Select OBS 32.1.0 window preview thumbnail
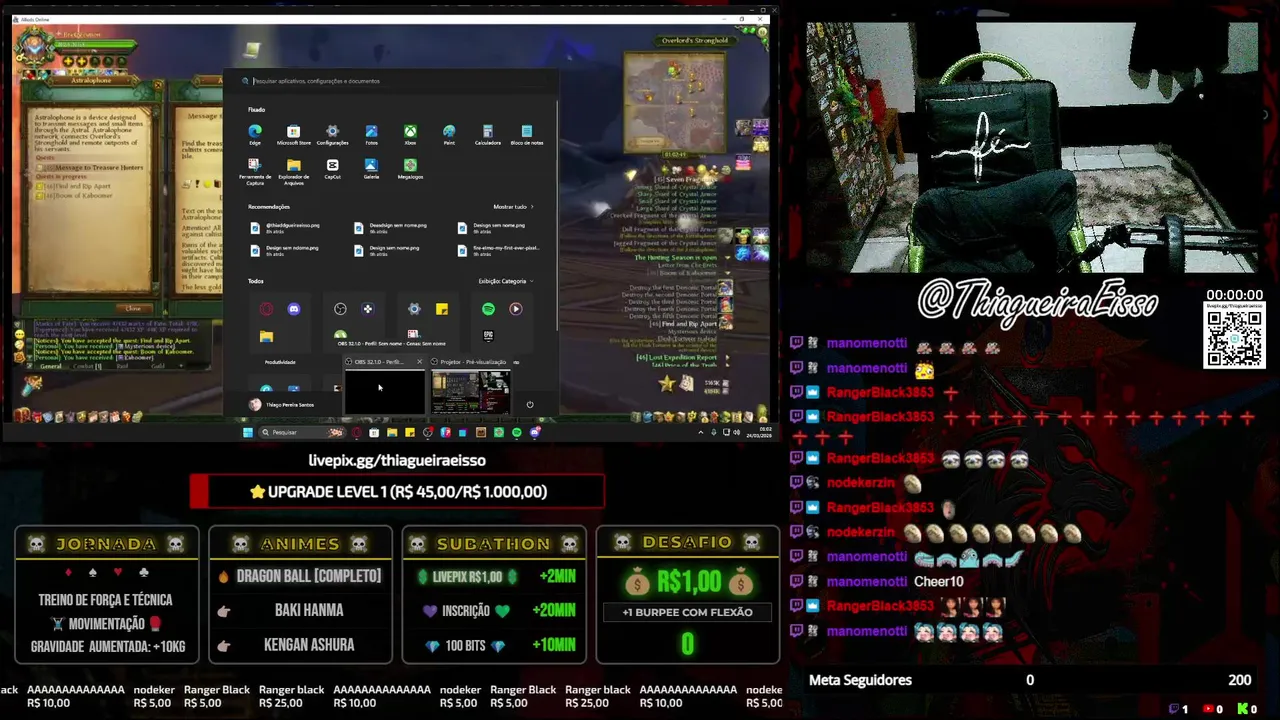This screenshot has width=1280, height=720. 385,391
